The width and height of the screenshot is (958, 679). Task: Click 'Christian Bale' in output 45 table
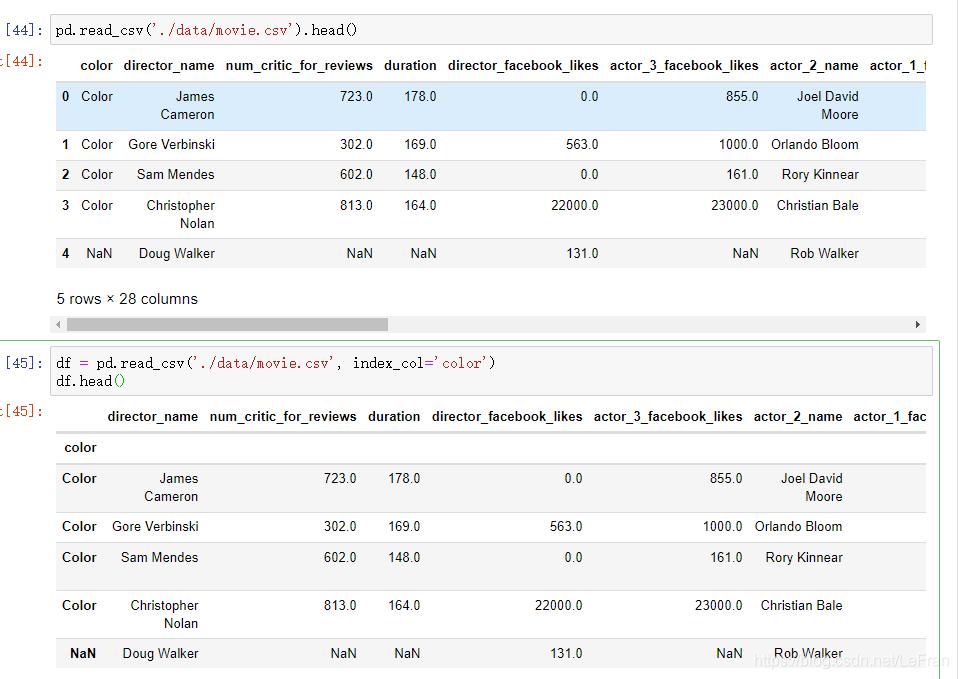pos(802,606)
